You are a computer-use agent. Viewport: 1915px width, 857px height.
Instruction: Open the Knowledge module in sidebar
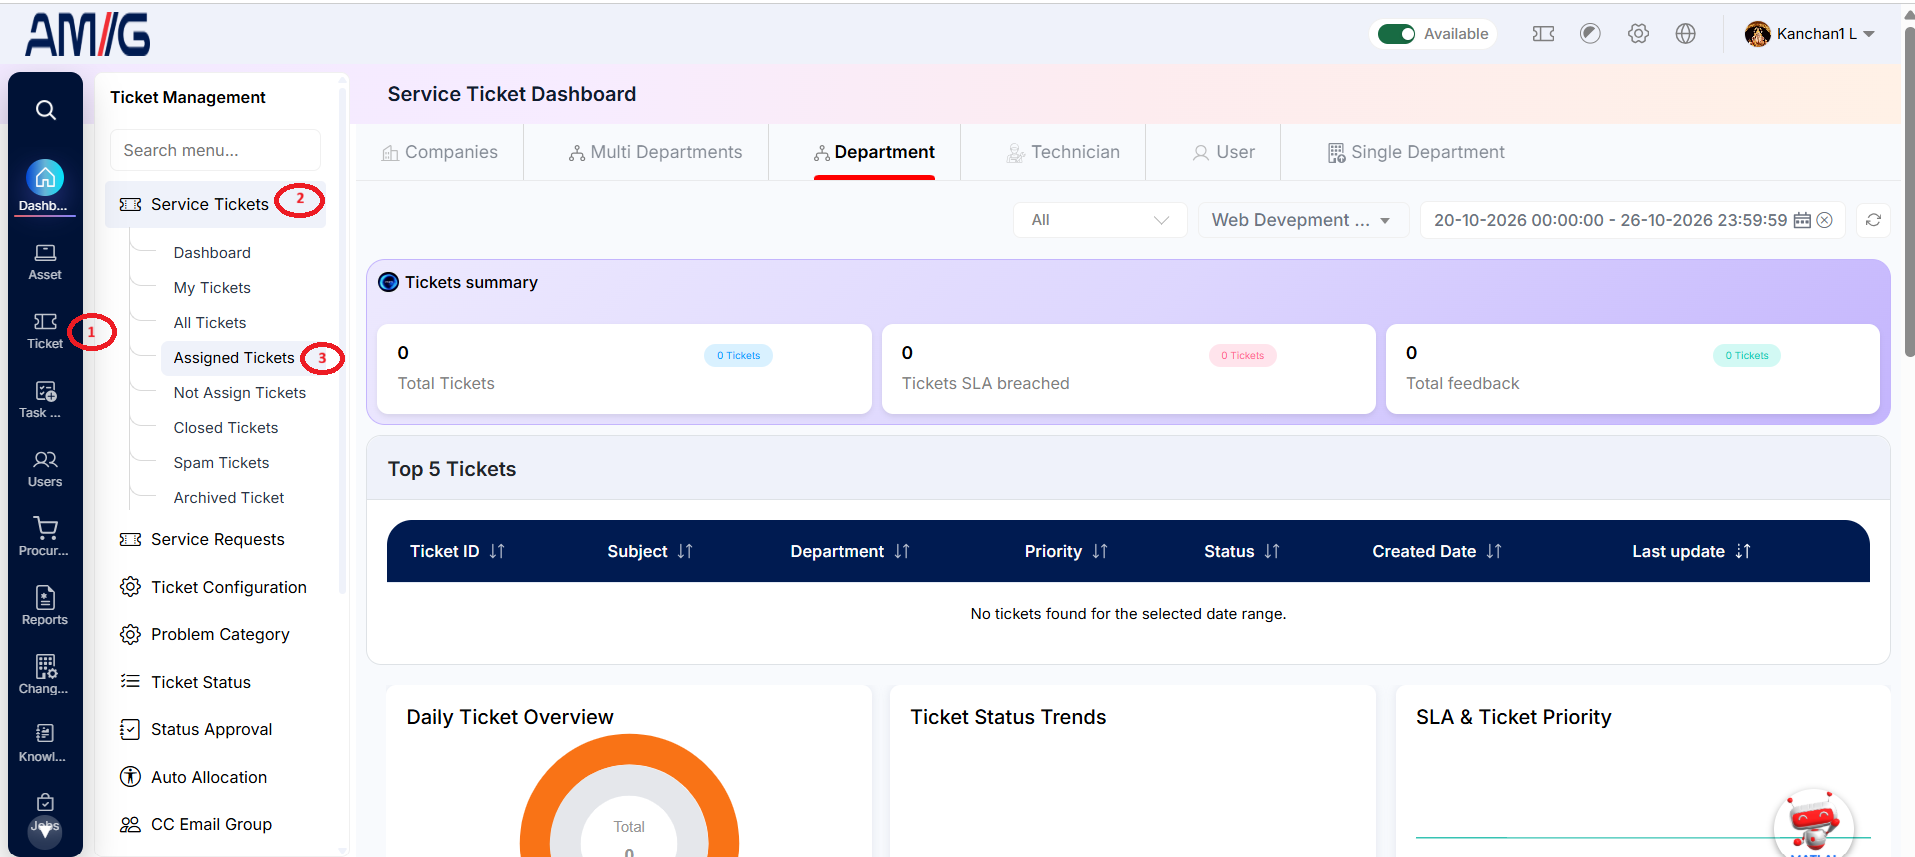(45, 744)
